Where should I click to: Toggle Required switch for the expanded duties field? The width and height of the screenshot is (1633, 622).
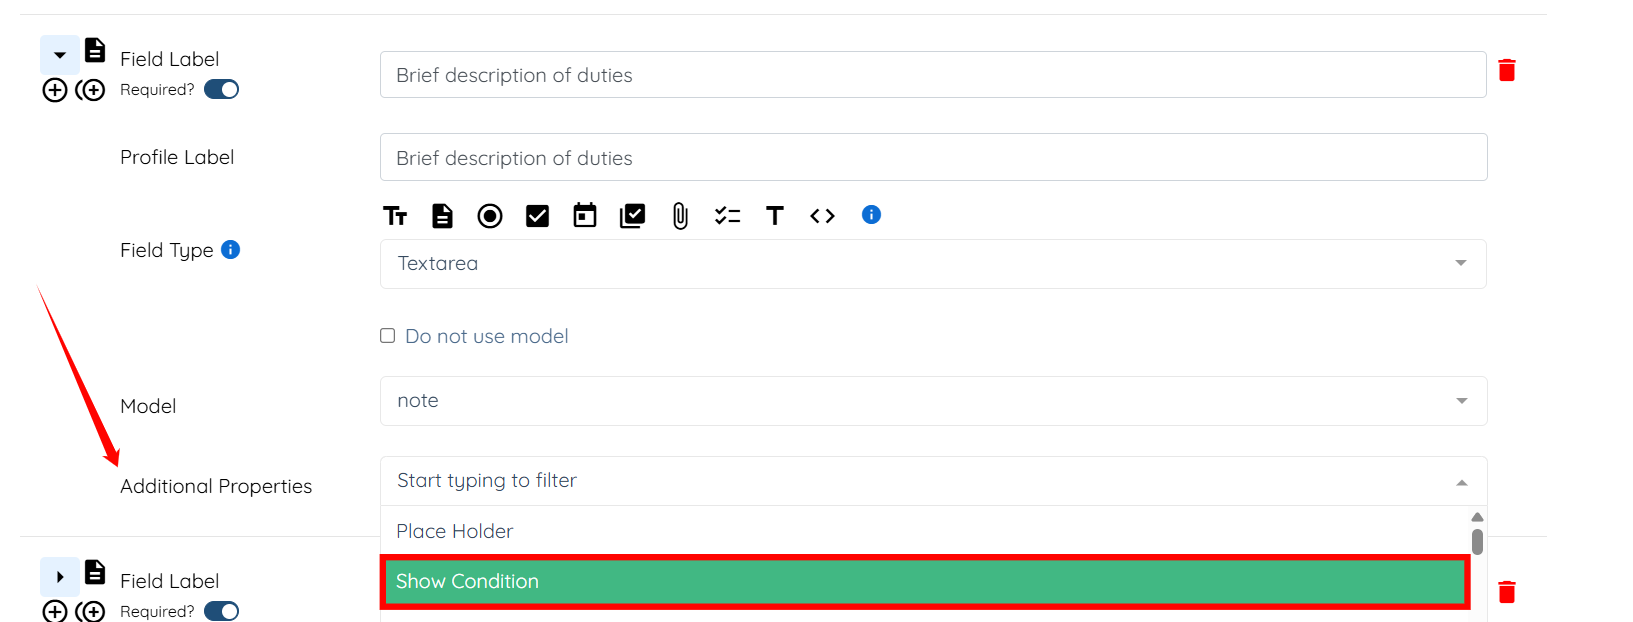click(x=221, y=90)
